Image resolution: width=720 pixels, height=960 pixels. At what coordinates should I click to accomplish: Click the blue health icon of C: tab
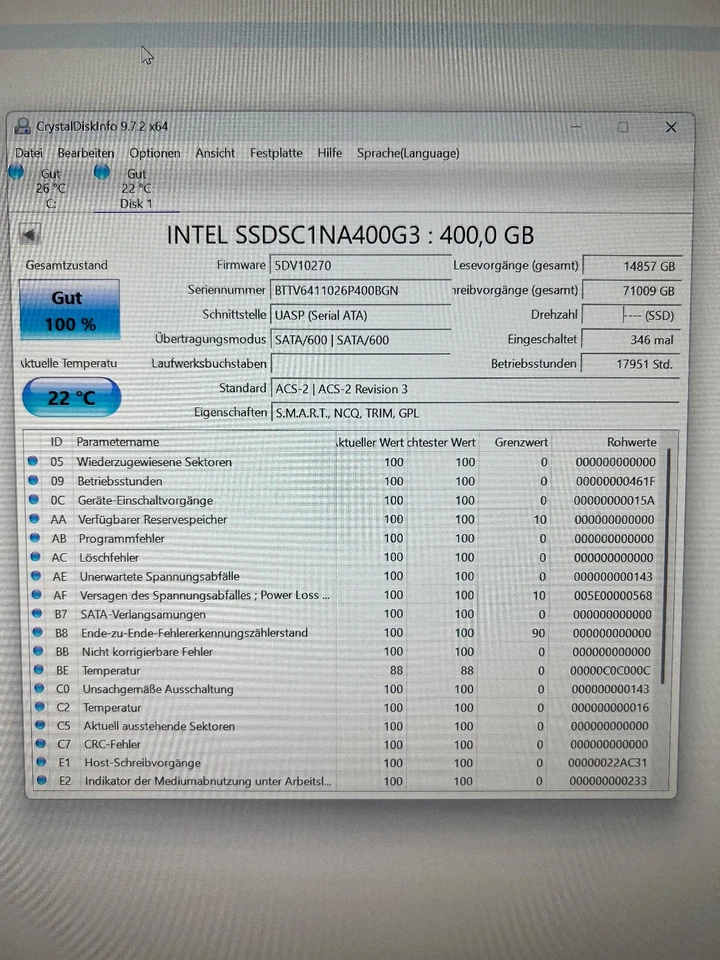click(17, 173)
